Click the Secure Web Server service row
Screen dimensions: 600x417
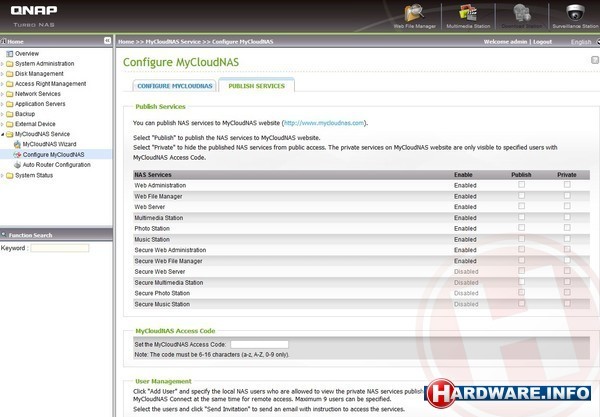pos(361,272)
